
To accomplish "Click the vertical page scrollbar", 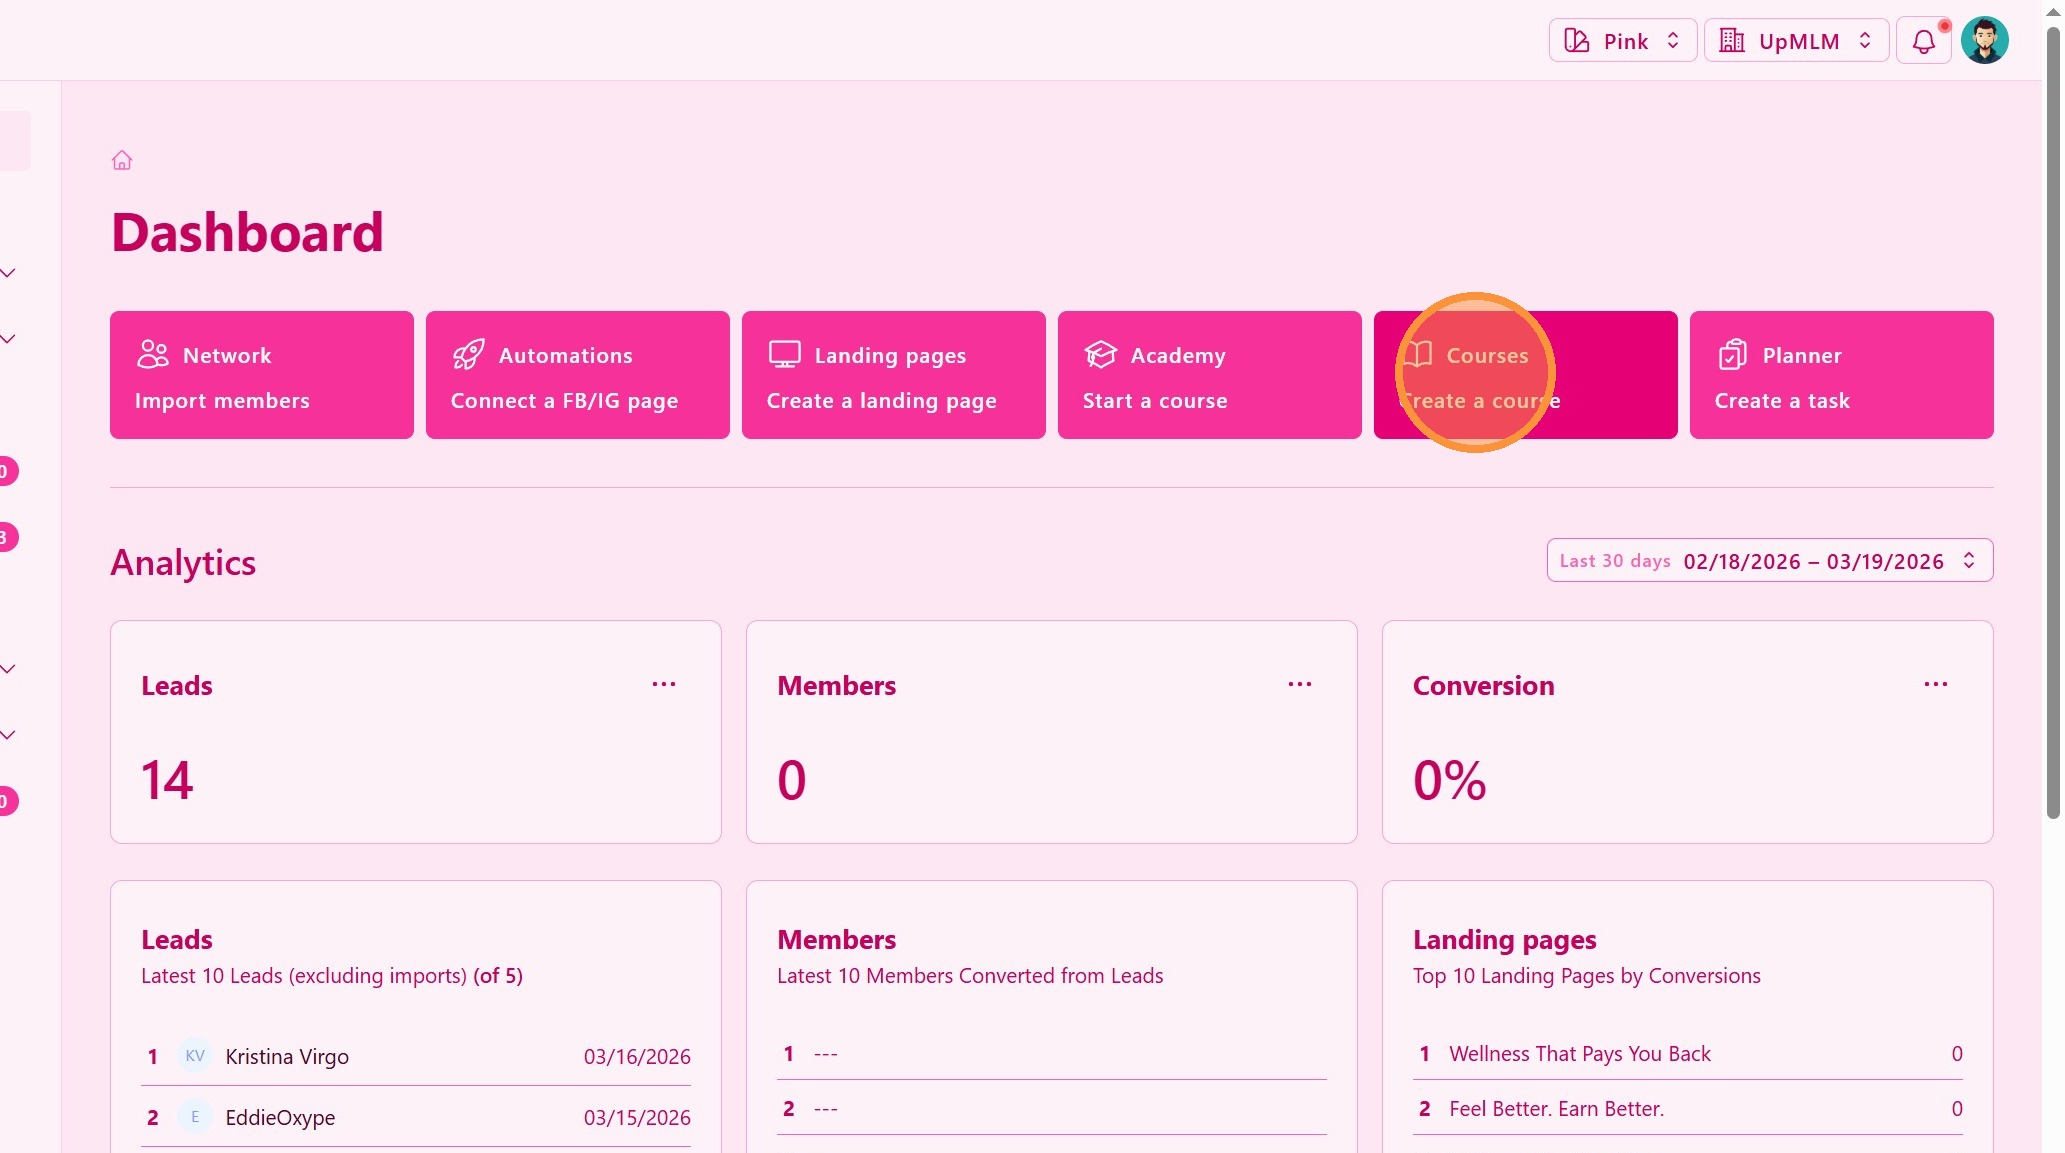I will click(x=2053, y=420).
